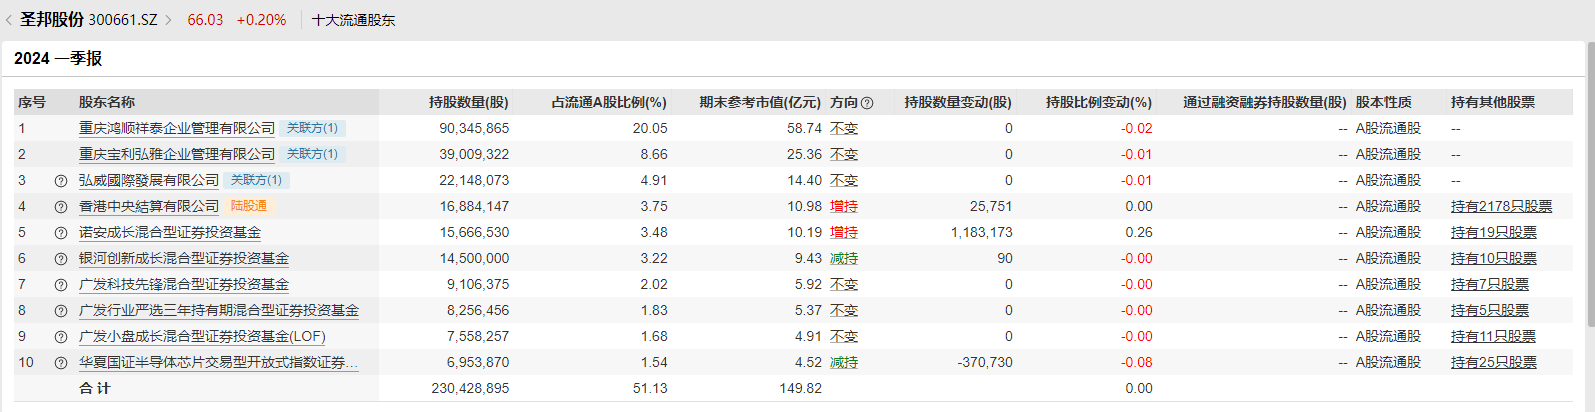1595x412 pixels.
Task: Click 关联方(1) tag for 重庆宝利弘雅
Action: (312, 154)
